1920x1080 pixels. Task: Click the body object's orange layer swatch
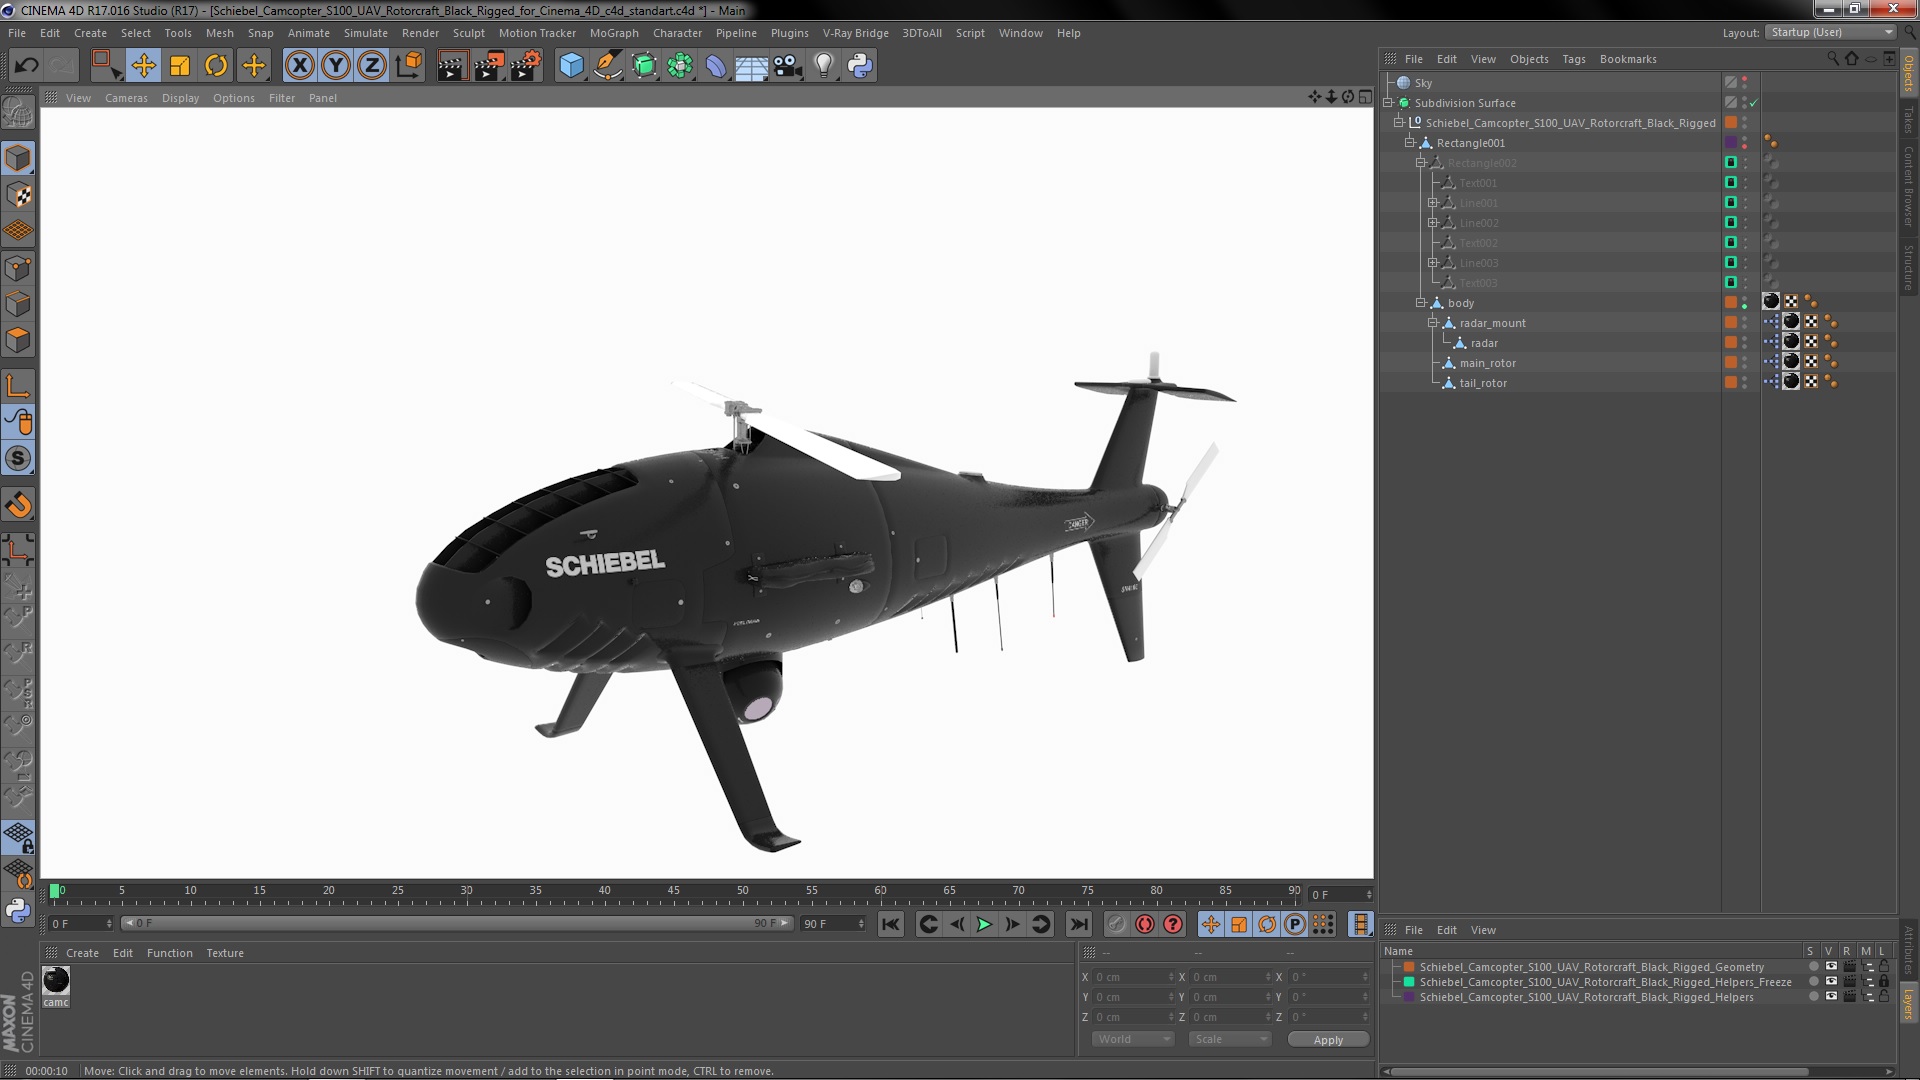click(1731, 303)
